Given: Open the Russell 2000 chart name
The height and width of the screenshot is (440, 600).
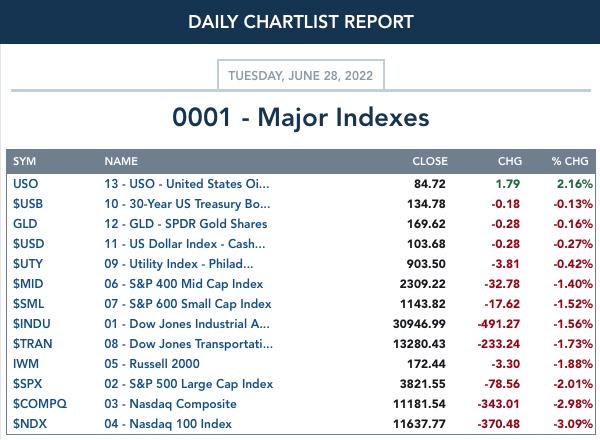Looking at the screenshot, I should (152, 363).
